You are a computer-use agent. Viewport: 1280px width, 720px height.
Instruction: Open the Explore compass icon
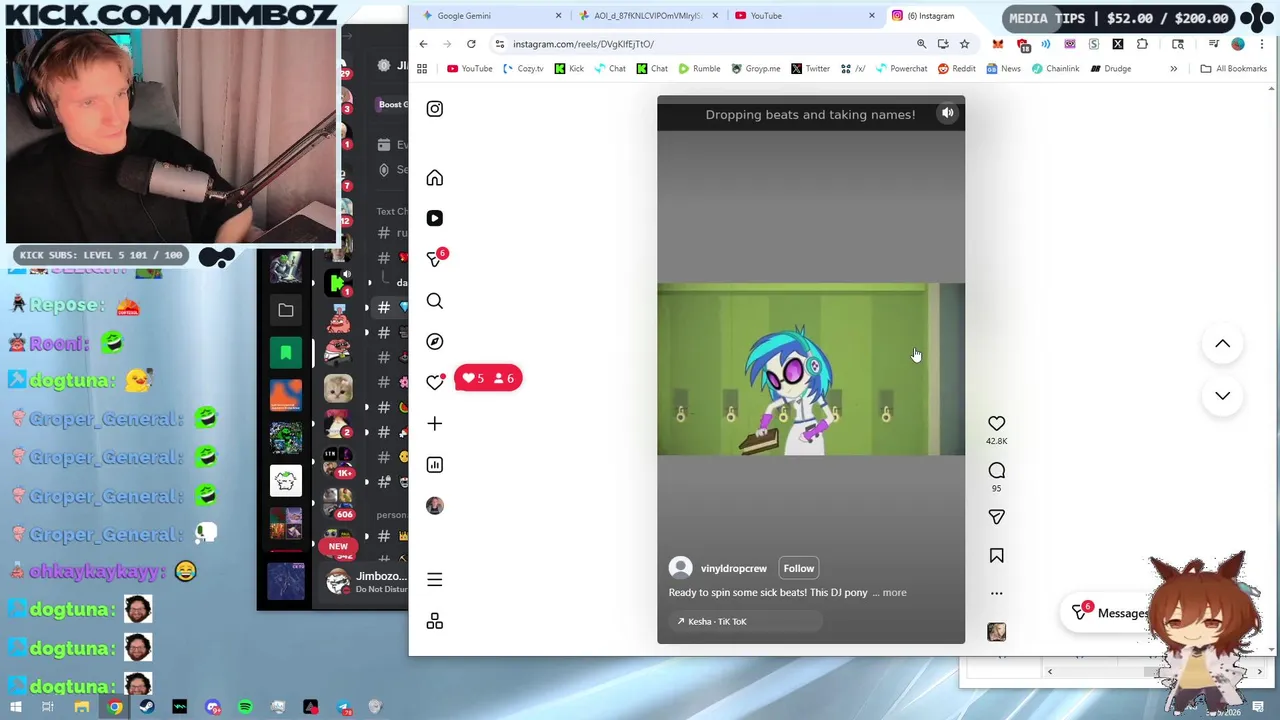click(434, 342)
